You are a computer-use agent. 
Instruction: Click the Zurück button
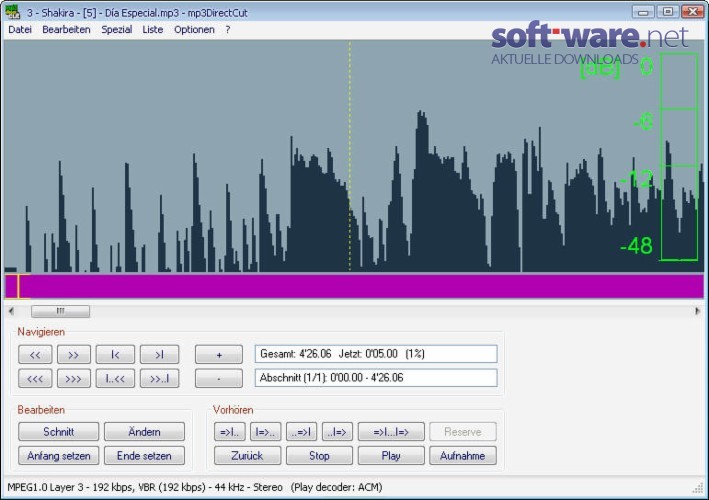click(247, 456)
